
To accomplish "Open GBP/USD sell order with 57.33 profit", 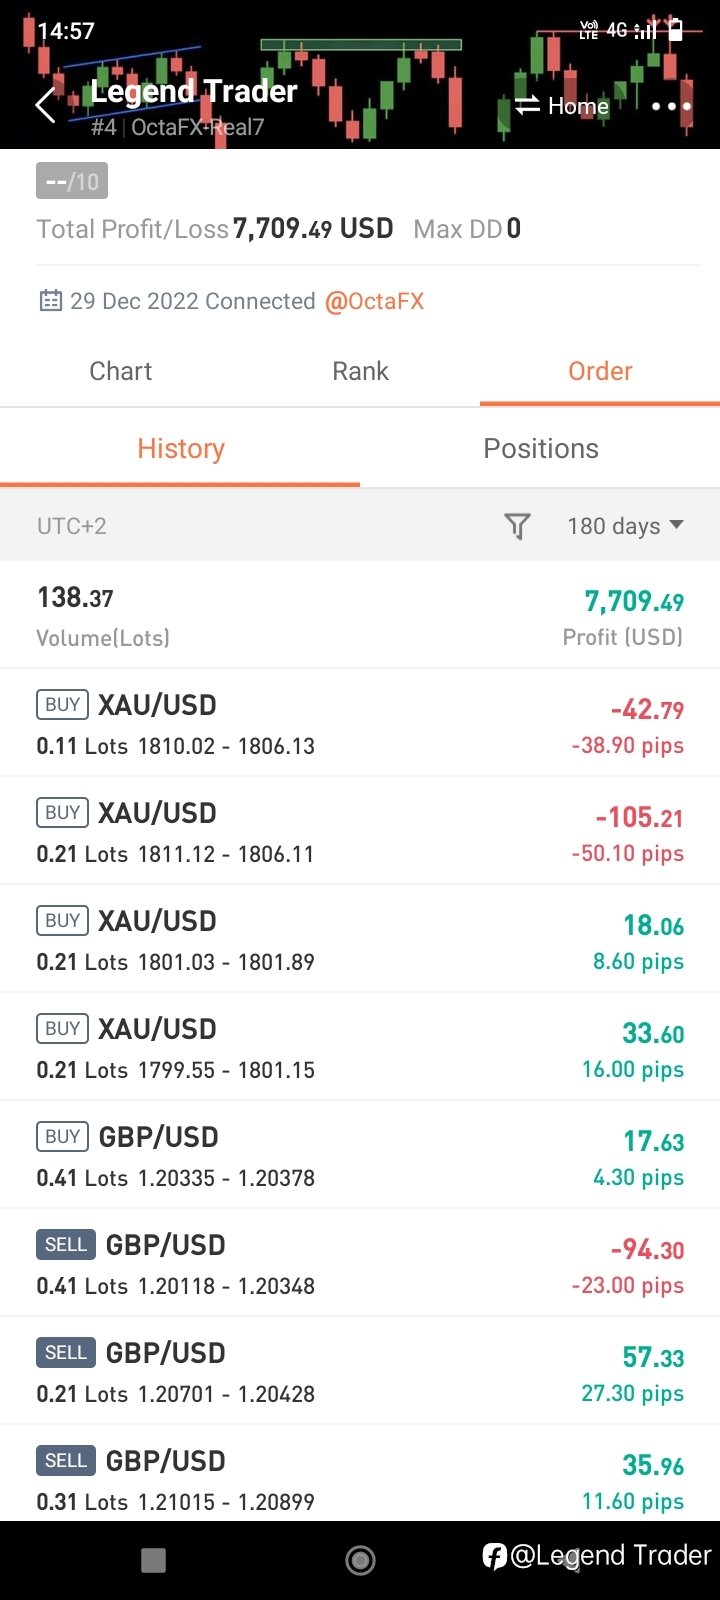I will click(360, 1371).
